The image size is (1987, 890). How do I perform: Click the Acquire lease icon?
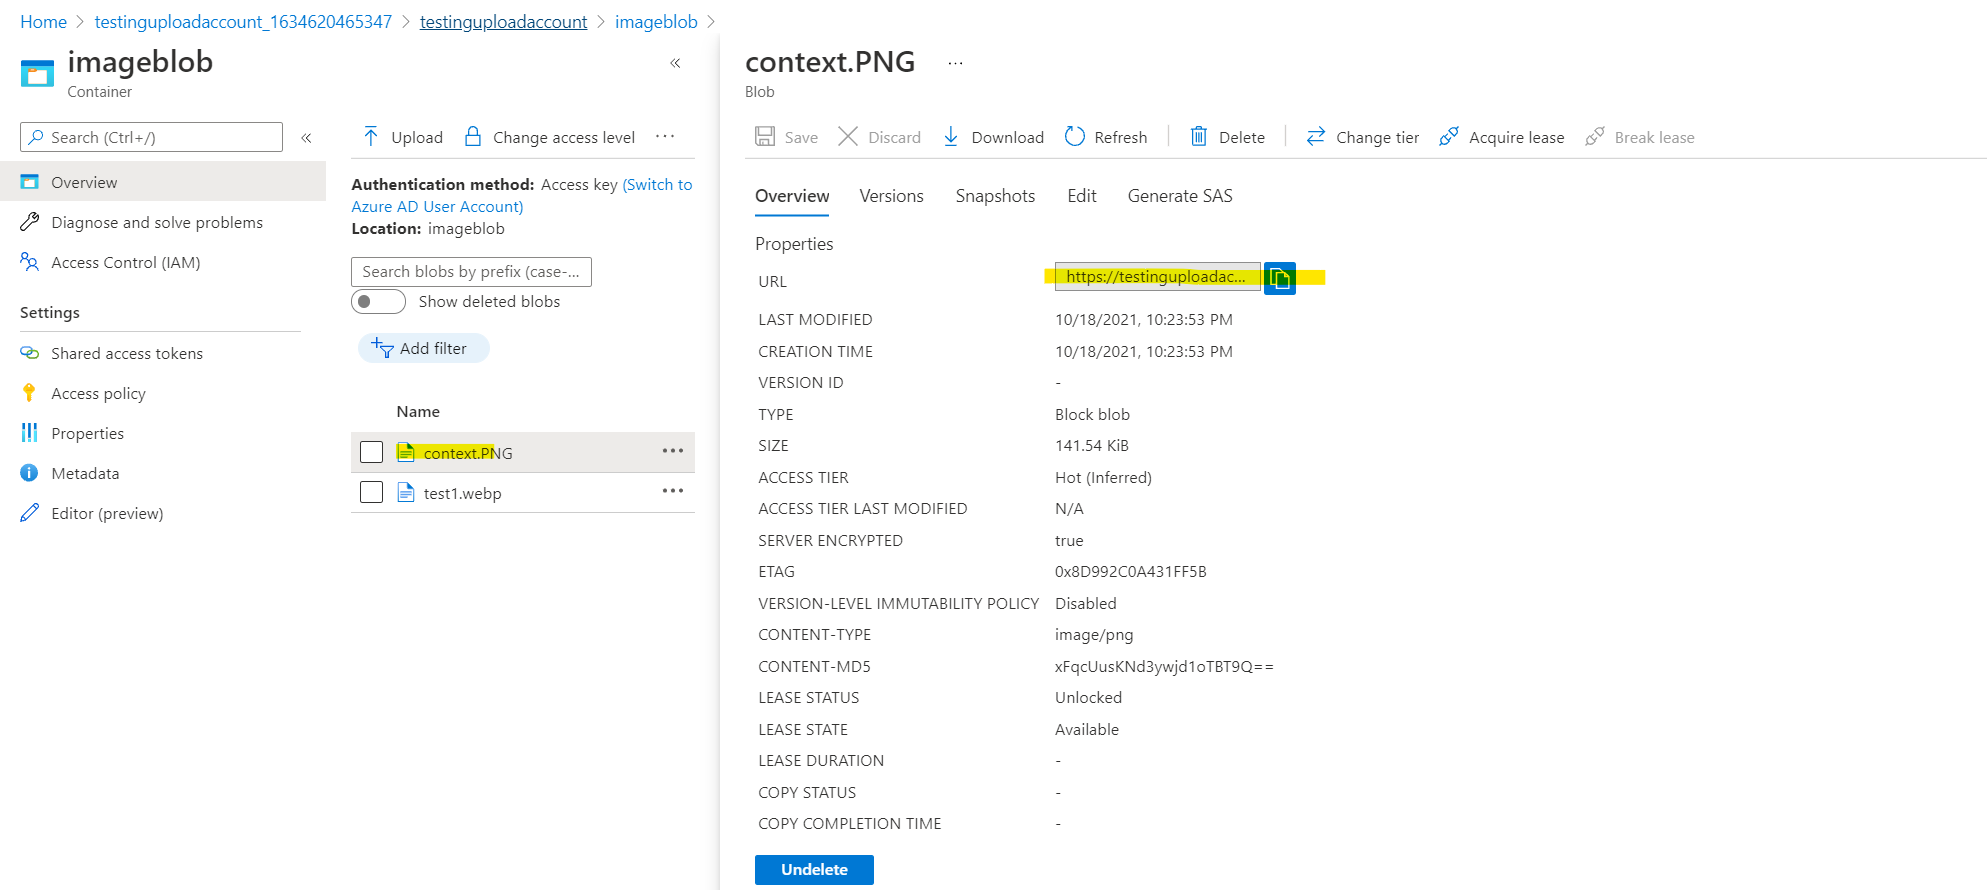[x=1449, y=136]
